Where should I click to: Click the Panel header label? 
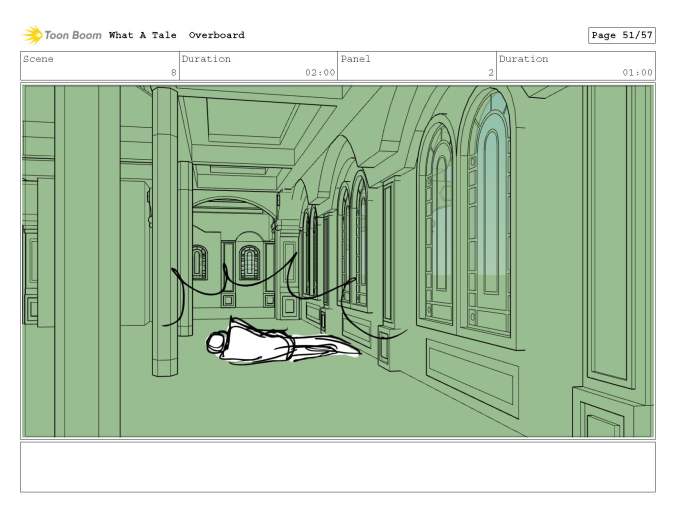(x=355, y=59)
